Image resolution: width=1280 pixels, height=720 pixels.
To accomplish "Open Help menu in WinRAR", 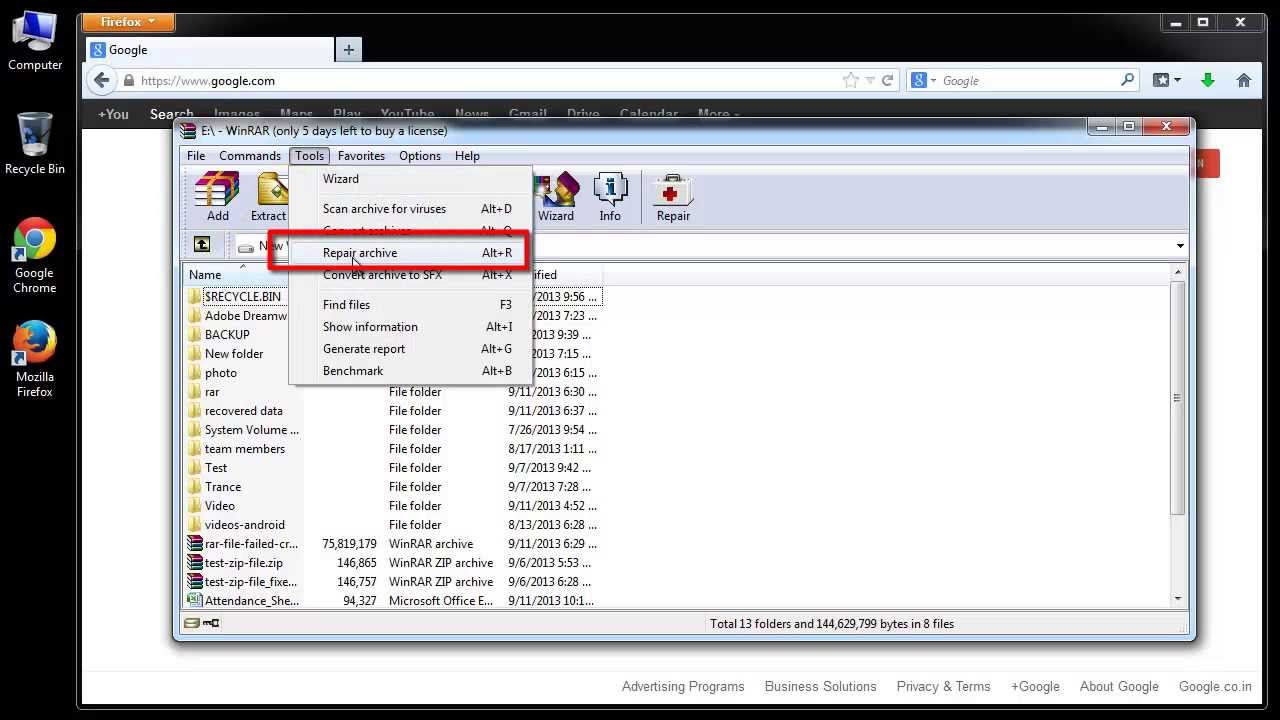I will click(x=467, y=156).
